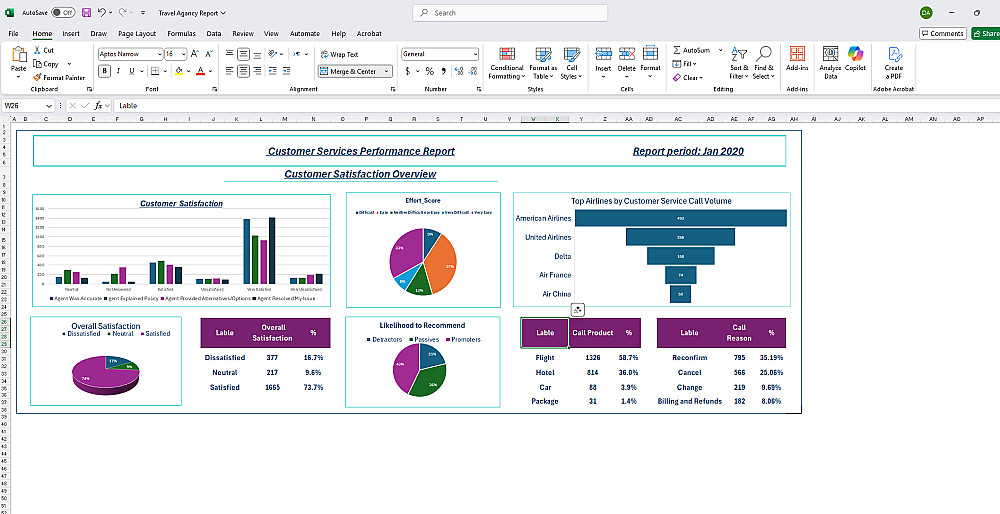Click the Delete cells icon
The image size is (1000, 514).
[627, 54]
